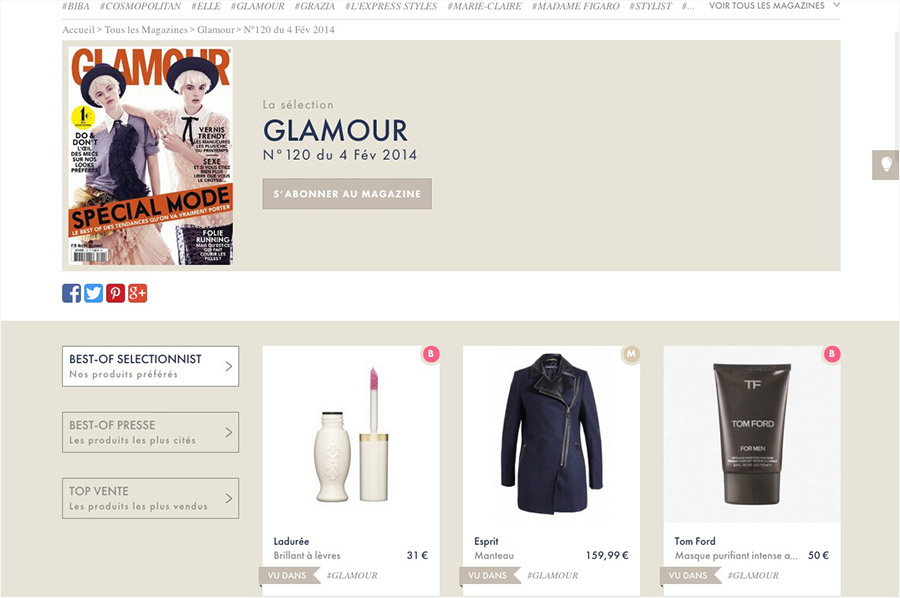The image size is (900, 598).
Task: Open the Esprit Manteau product image
Action: pos(552,434)
